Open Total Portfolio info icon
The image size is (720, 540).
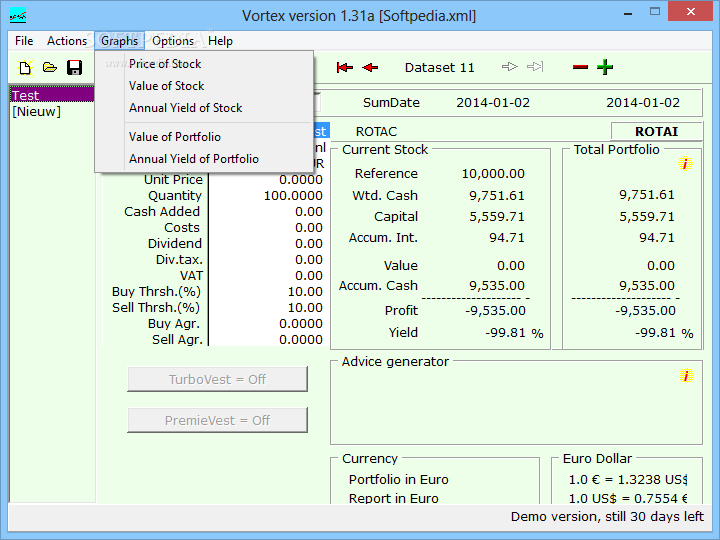coord(685,164)
